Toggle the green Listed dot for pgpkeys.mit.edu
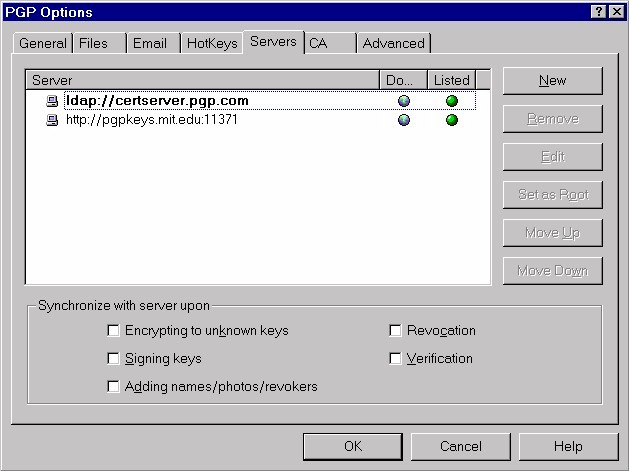The width and height of the screenshot is (629, 471). pyautogui.click(x=452, y=120)
